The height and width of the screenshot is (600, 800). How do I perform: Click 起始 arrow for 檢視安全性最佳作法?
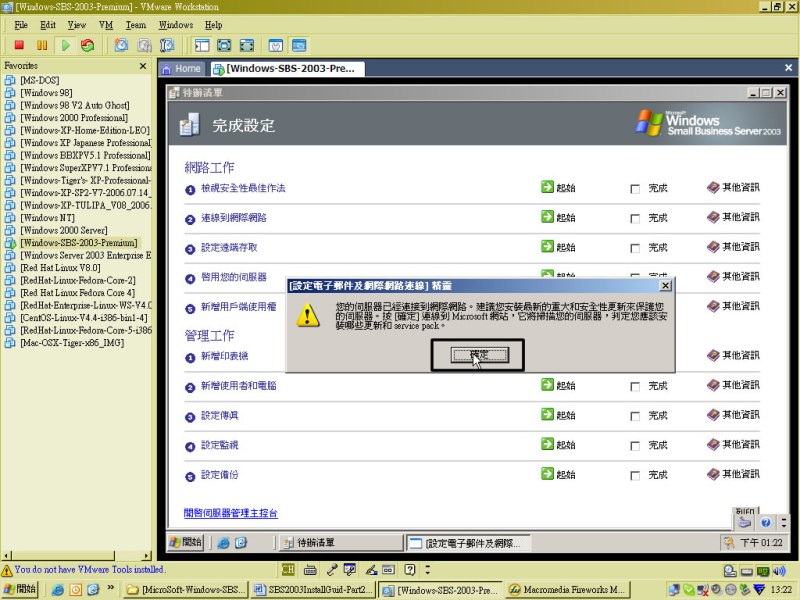click(547, 187)
